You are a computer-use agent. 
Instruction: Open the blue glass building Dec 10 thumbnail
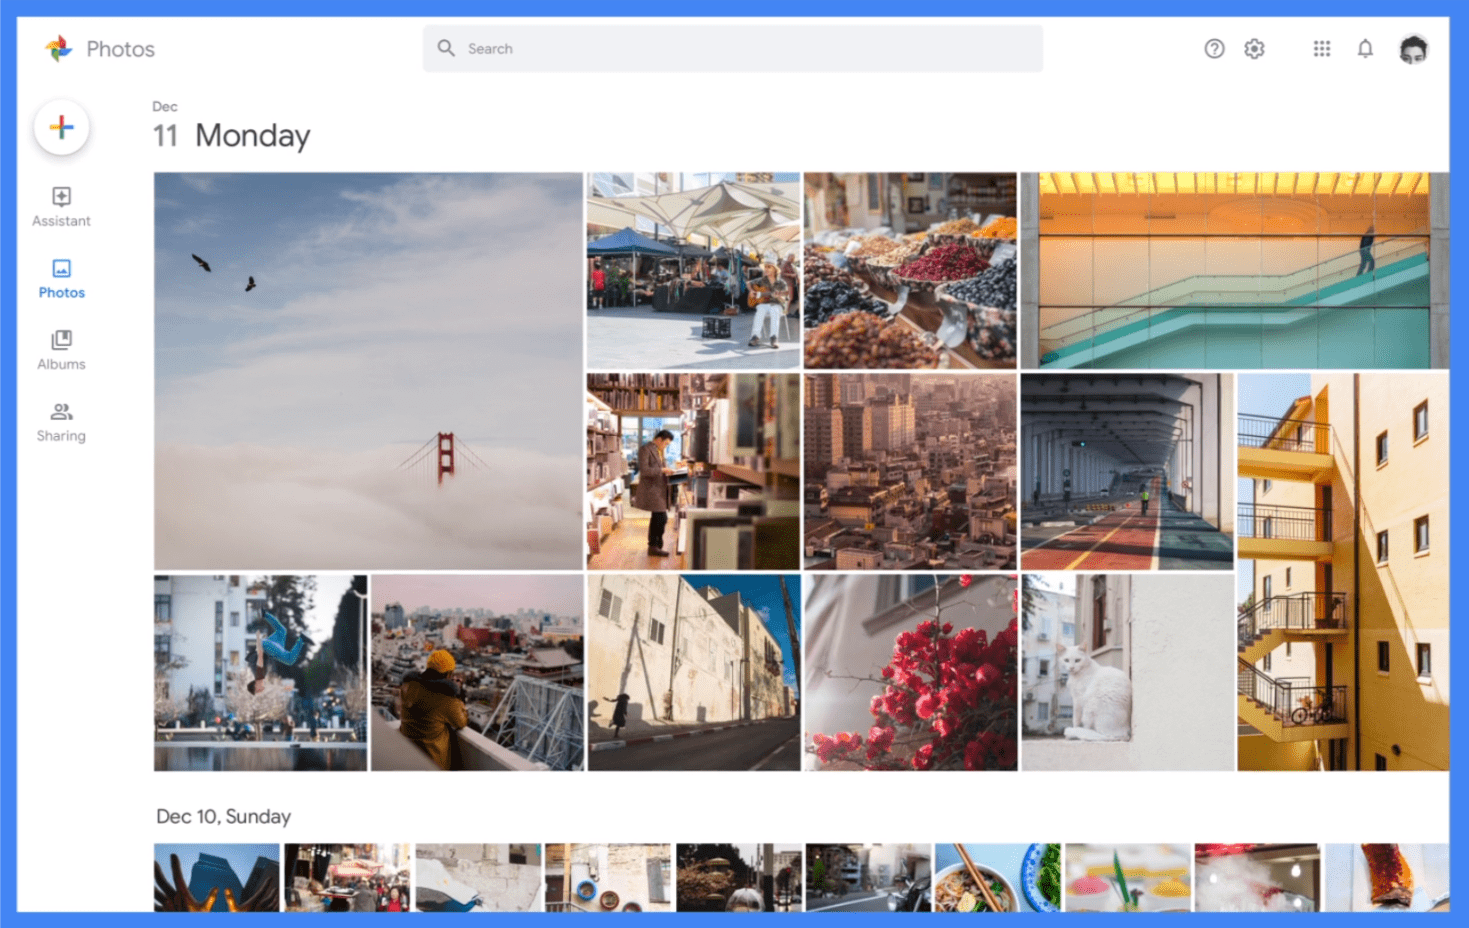[217, 877]
